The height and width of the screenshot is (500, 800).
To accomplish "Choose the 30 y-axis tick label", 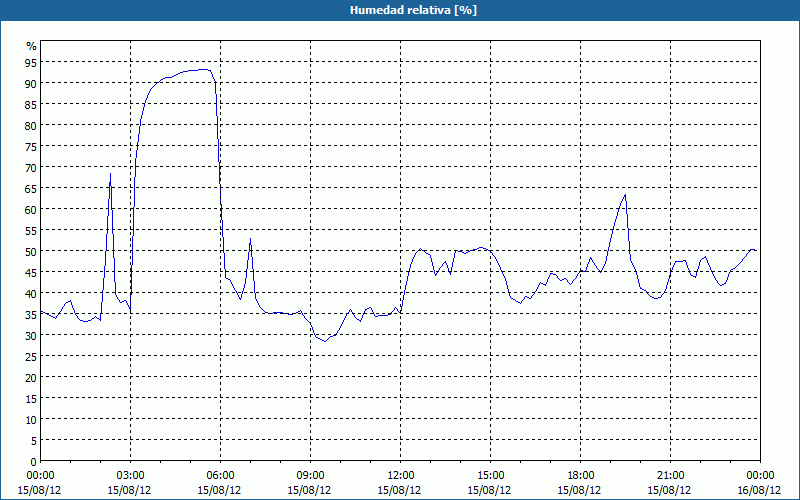I will pyautogui.click(x=31, y=336).
